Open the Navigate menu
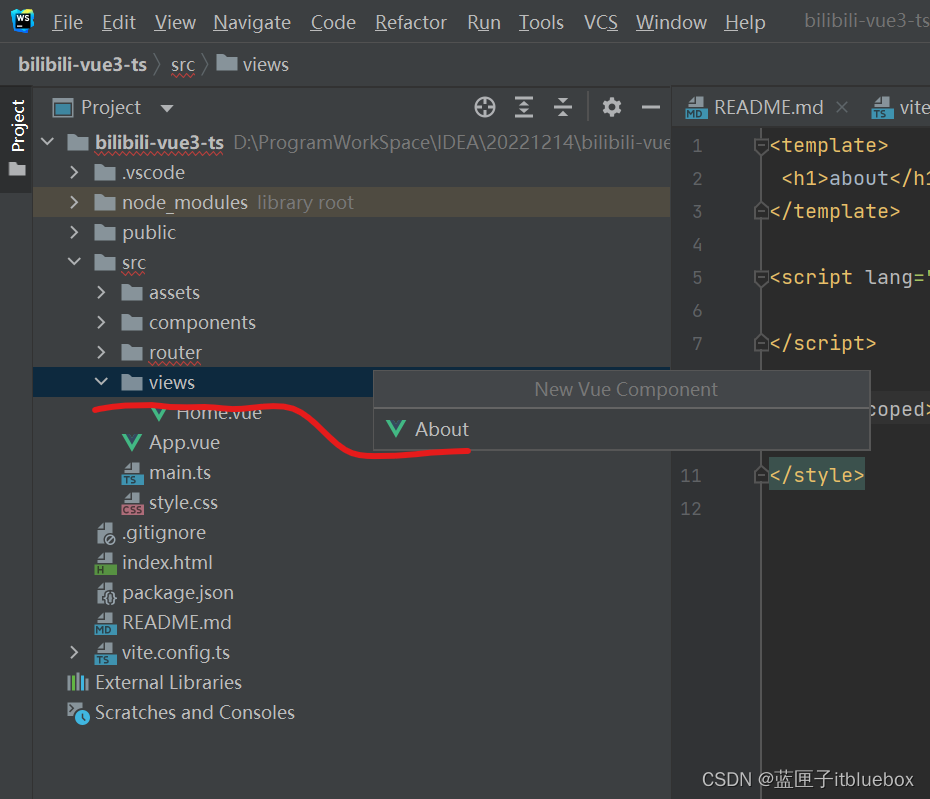The image size is (930, 799). click(x=252, y=23)
